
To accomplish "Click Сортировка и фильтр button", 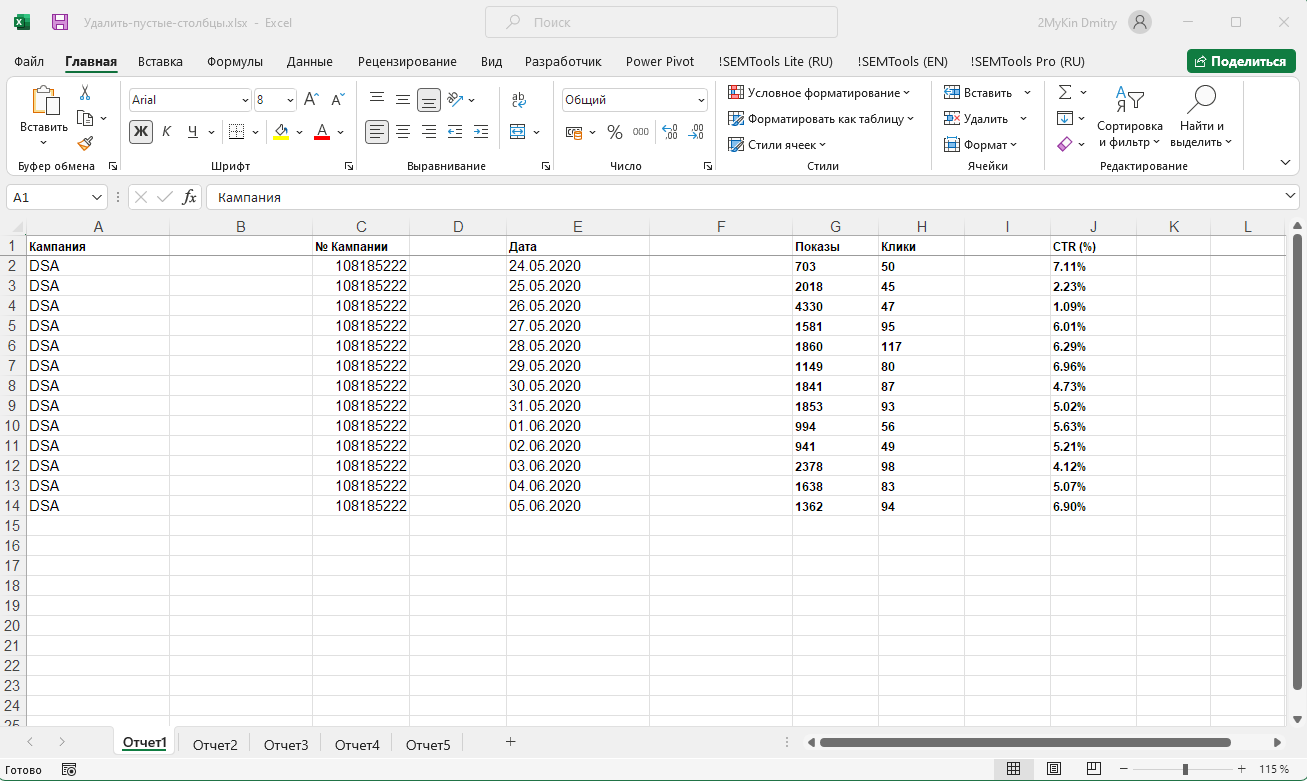I will (x=1130, y=116).
